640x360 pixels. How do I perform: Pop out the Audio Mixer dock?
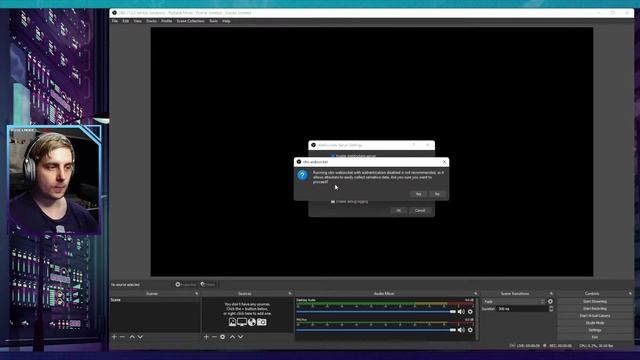[476, 293]
